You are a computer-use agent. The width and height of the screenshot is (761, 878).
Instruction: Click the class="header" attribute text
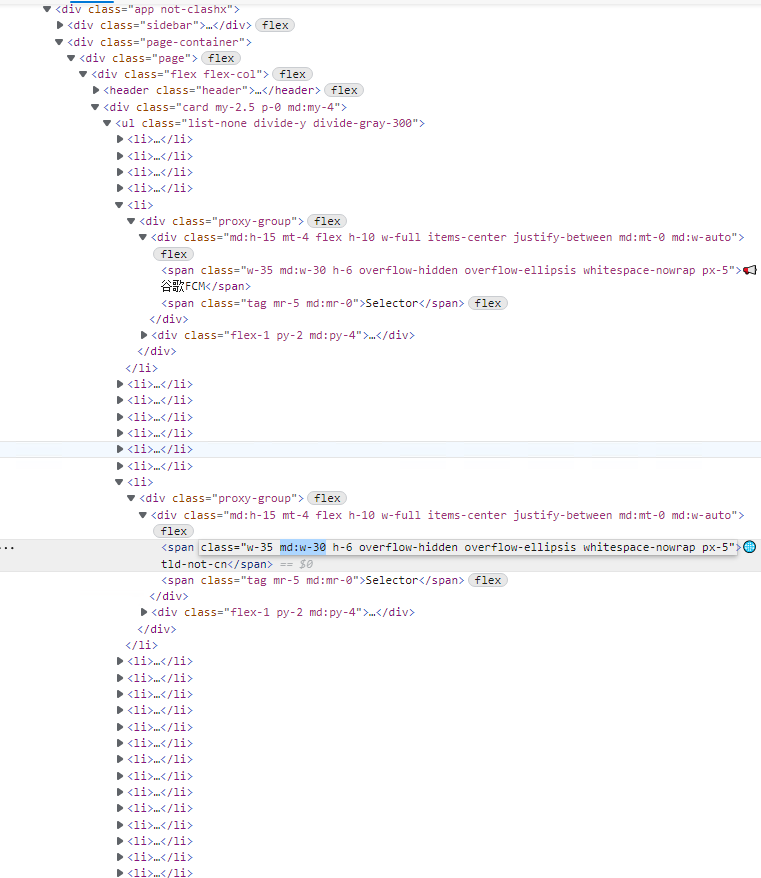tap(202, 90)
